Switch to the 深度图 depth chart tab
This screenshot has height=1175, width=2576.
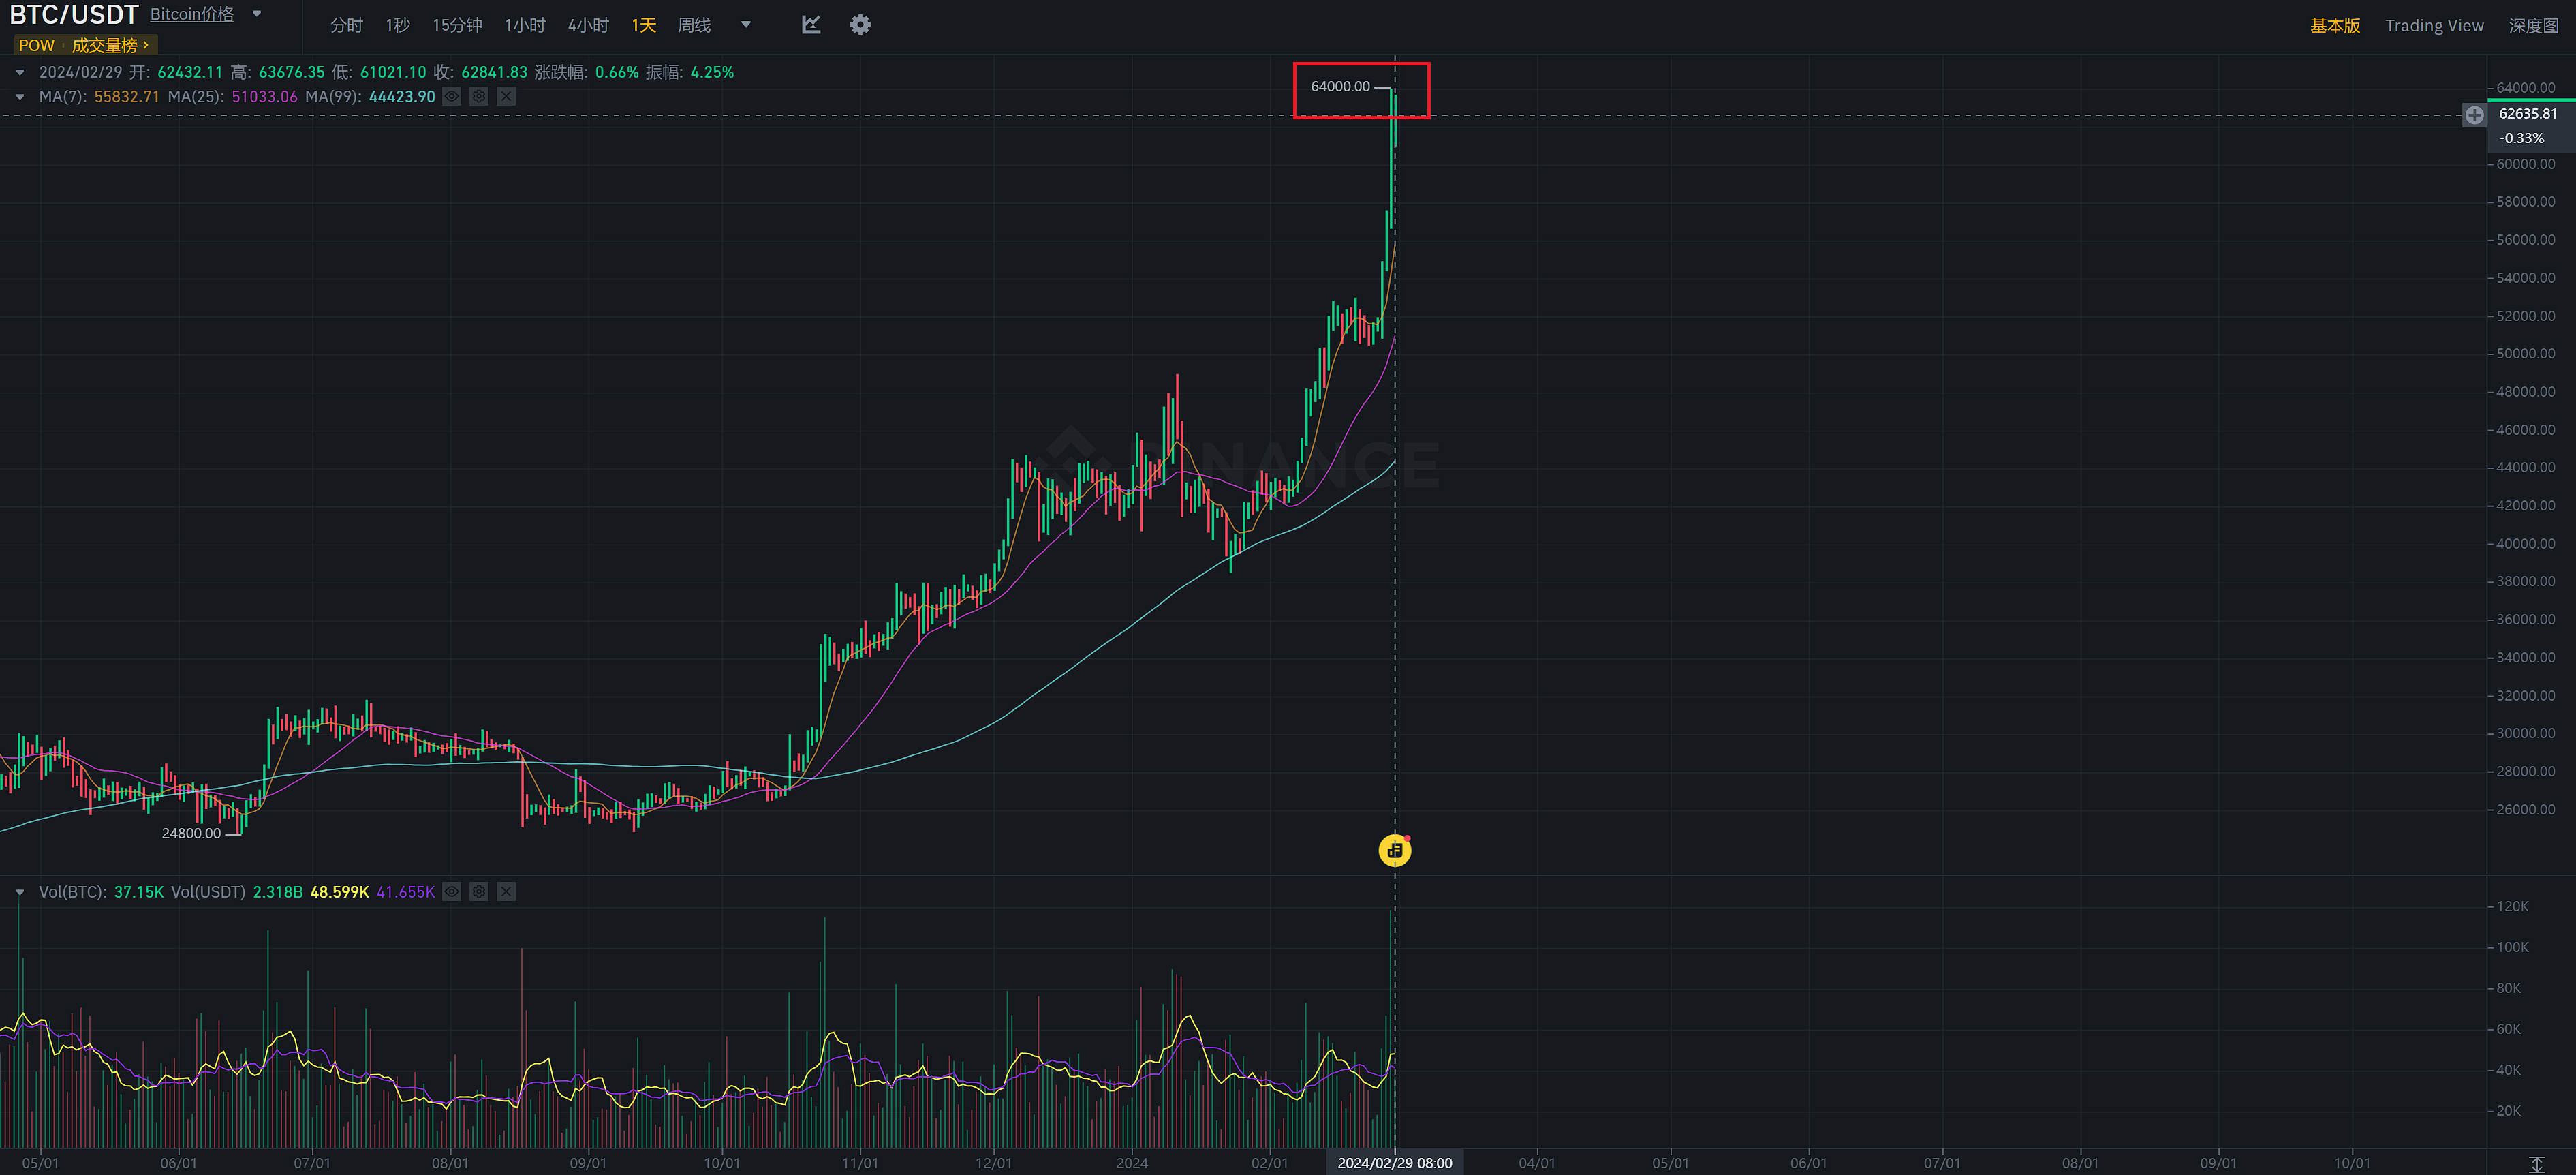click(2533, 26)
